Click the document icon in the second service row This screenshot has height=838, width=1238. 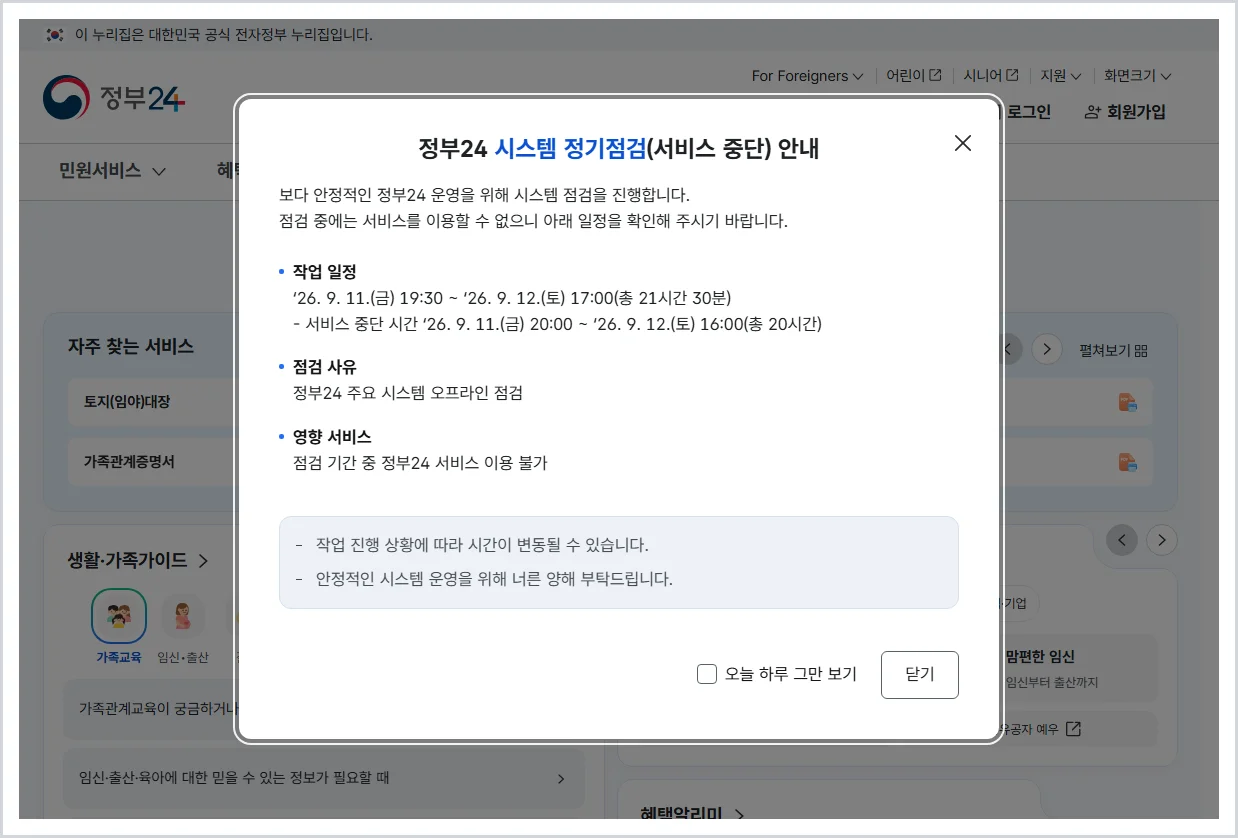[1128, 463]
